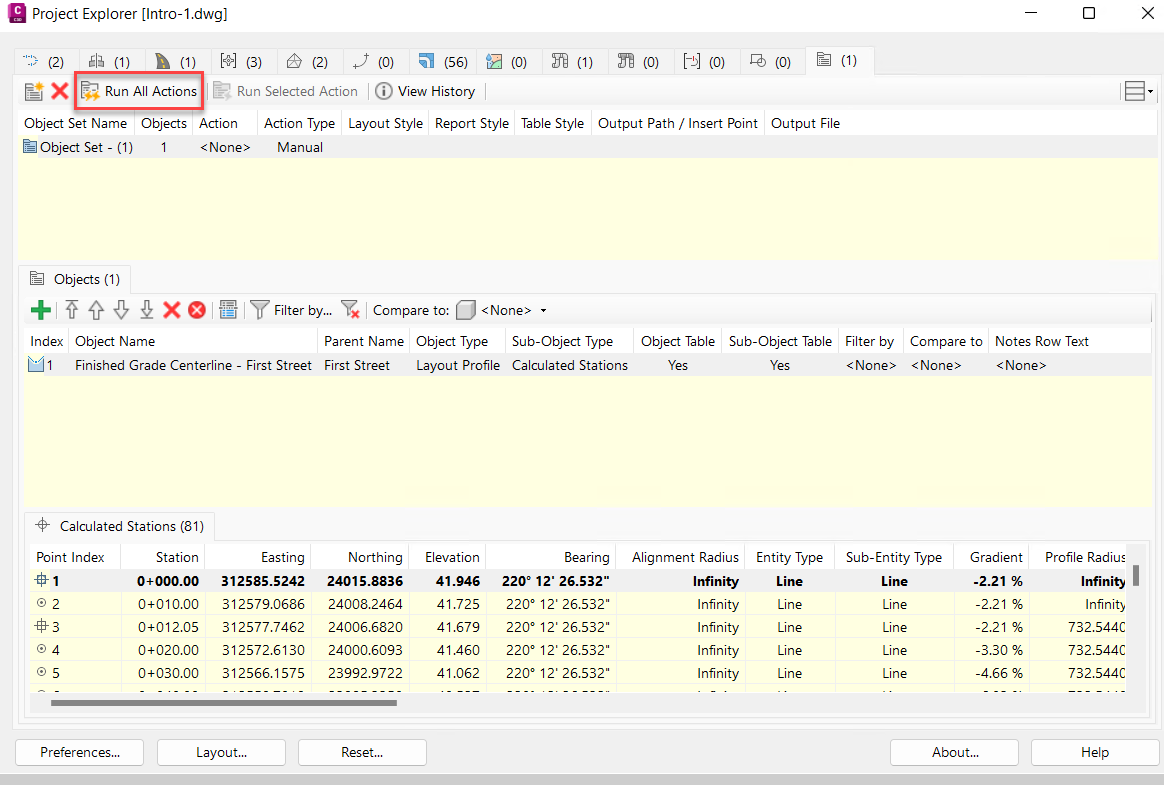
Task: Click the vertical scrollbar of stations table
Action: click(x=1136, y=575)
